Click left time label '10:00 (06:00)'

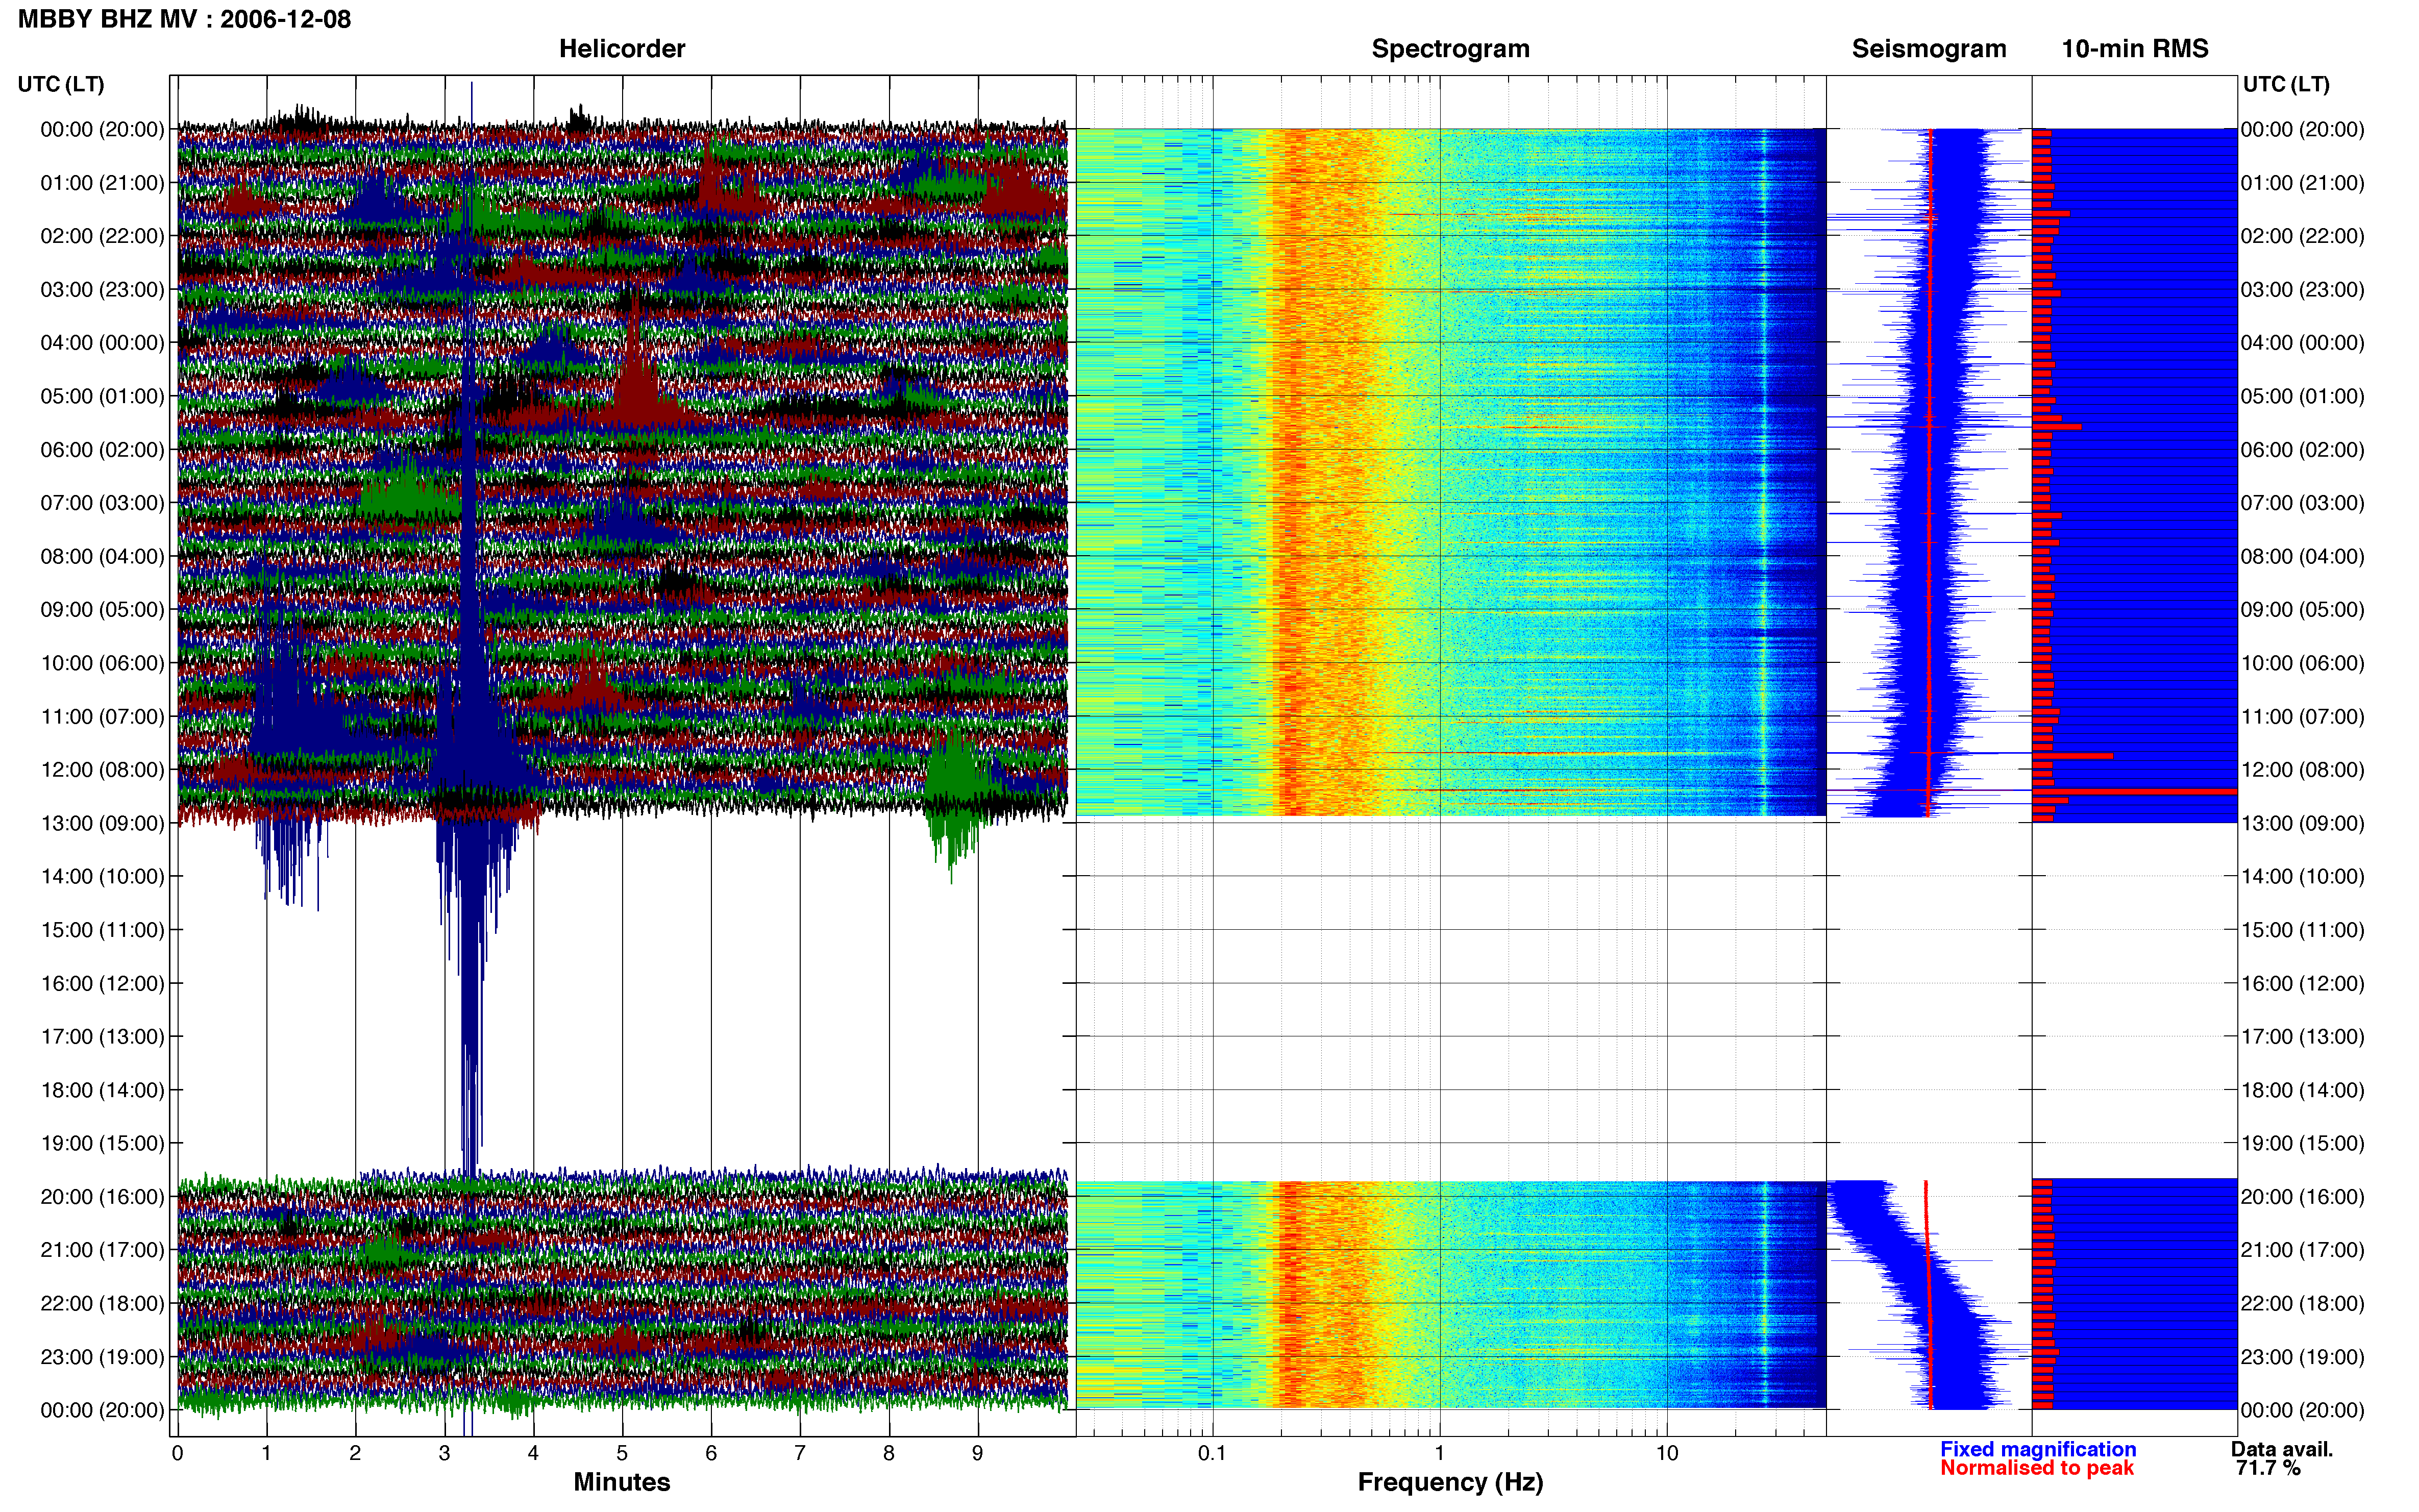[102, 663]
